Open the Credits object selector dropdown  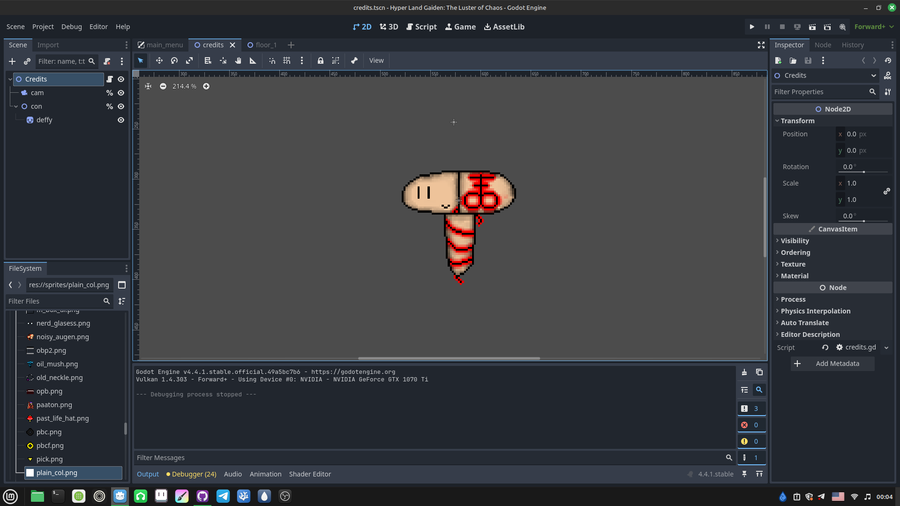(x=825, y=75)
